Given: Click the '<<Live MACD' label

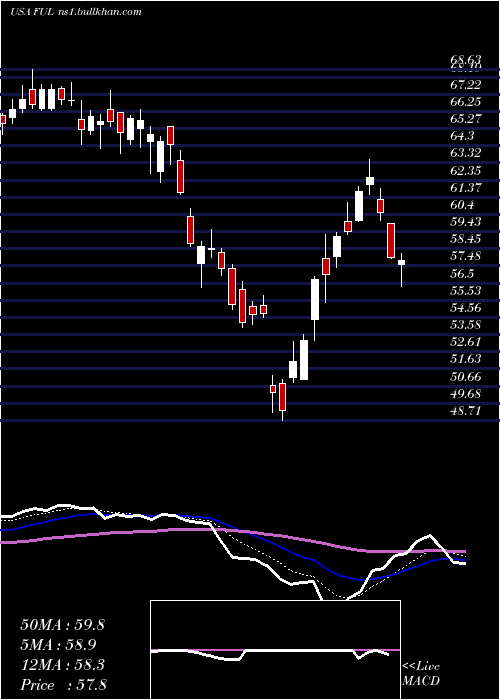Looking at the screenshot, I should coord(421,673).
